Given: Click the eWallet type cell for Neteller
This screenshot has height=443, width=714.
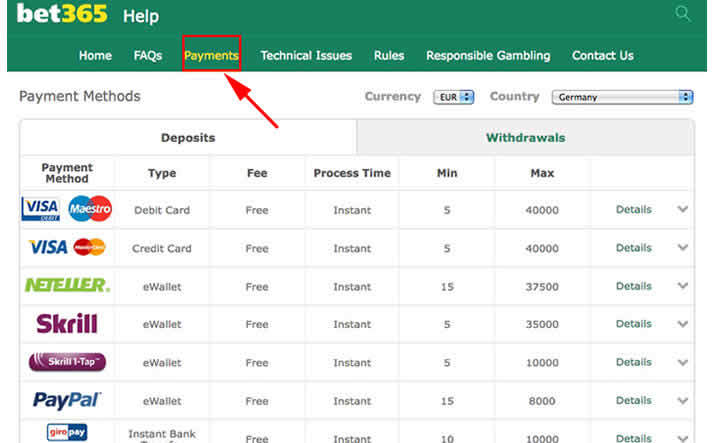Looking at the screenshot, I should click(x=162, y=287).
